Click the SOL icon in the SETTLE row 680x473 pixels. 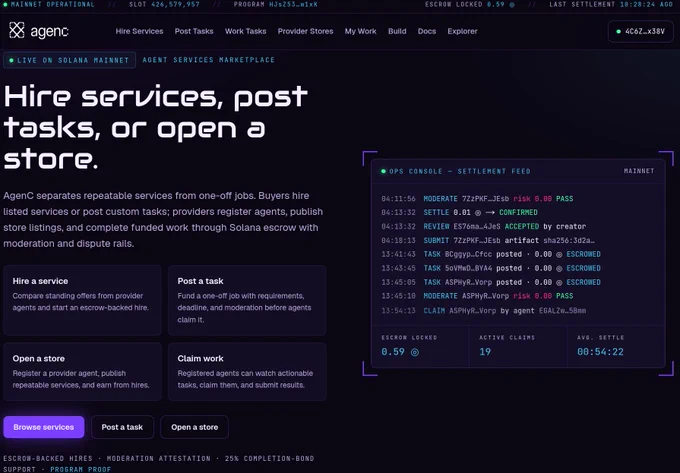(x=477, y=213)
